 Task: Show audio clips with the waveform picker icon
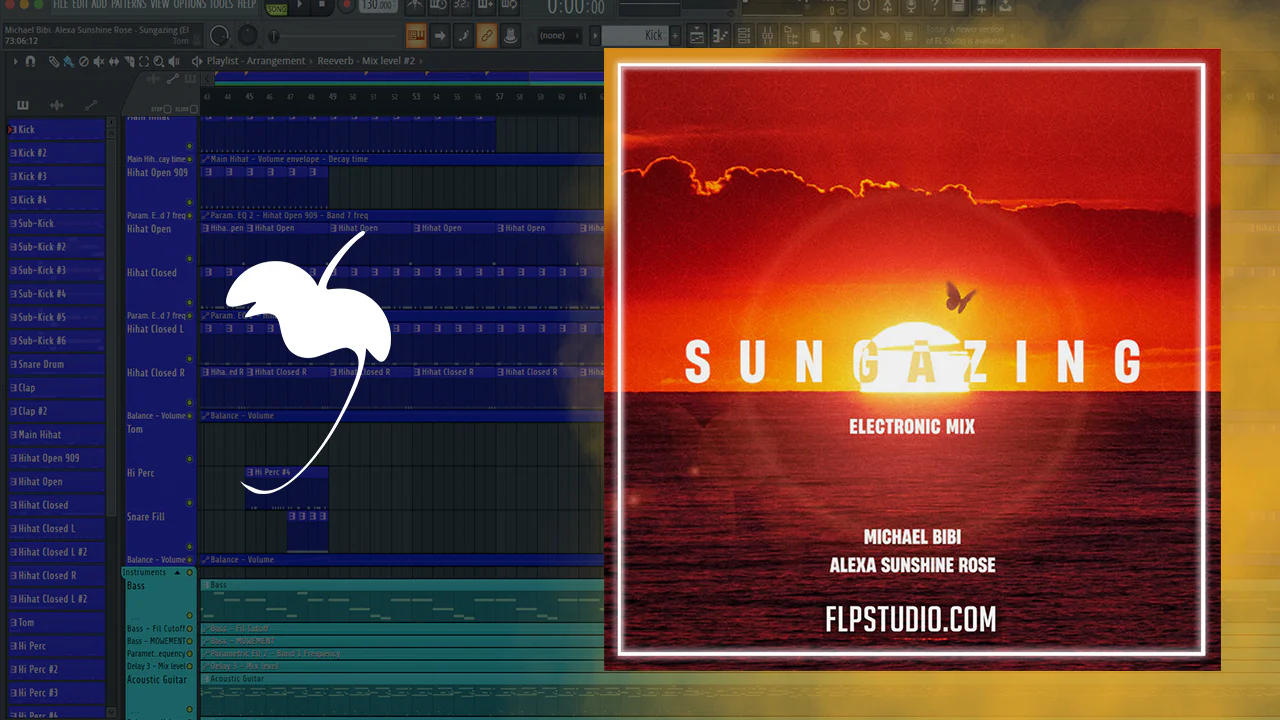57,105
